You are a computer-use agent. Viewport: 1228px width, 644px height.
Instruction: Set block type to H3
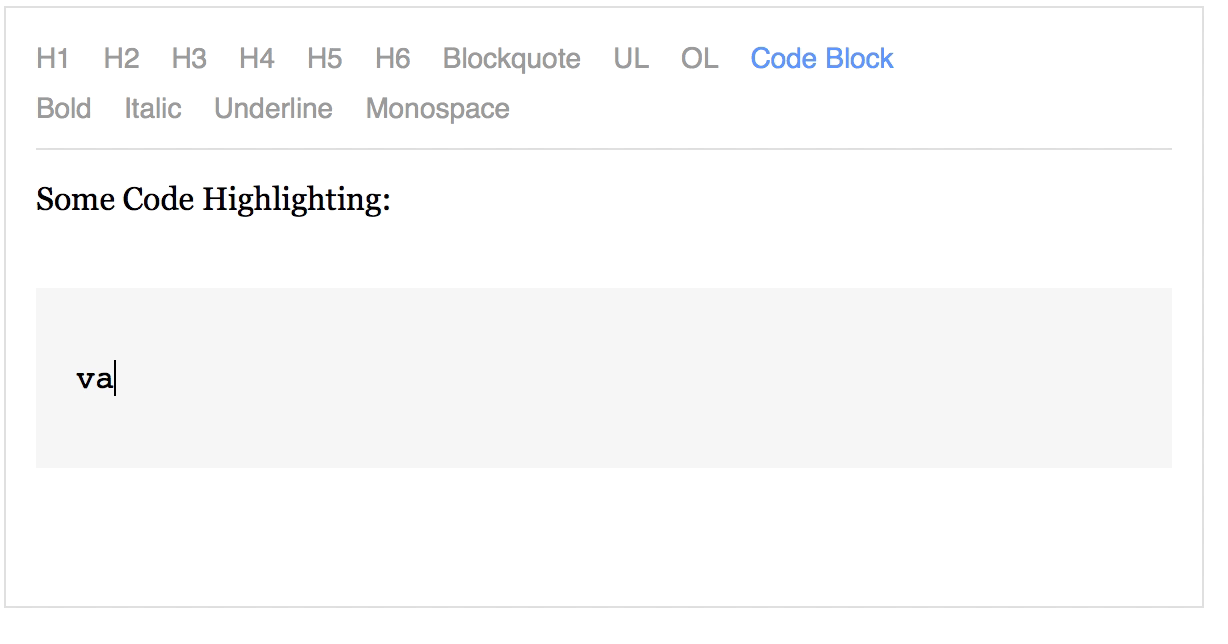coord(189,59)
